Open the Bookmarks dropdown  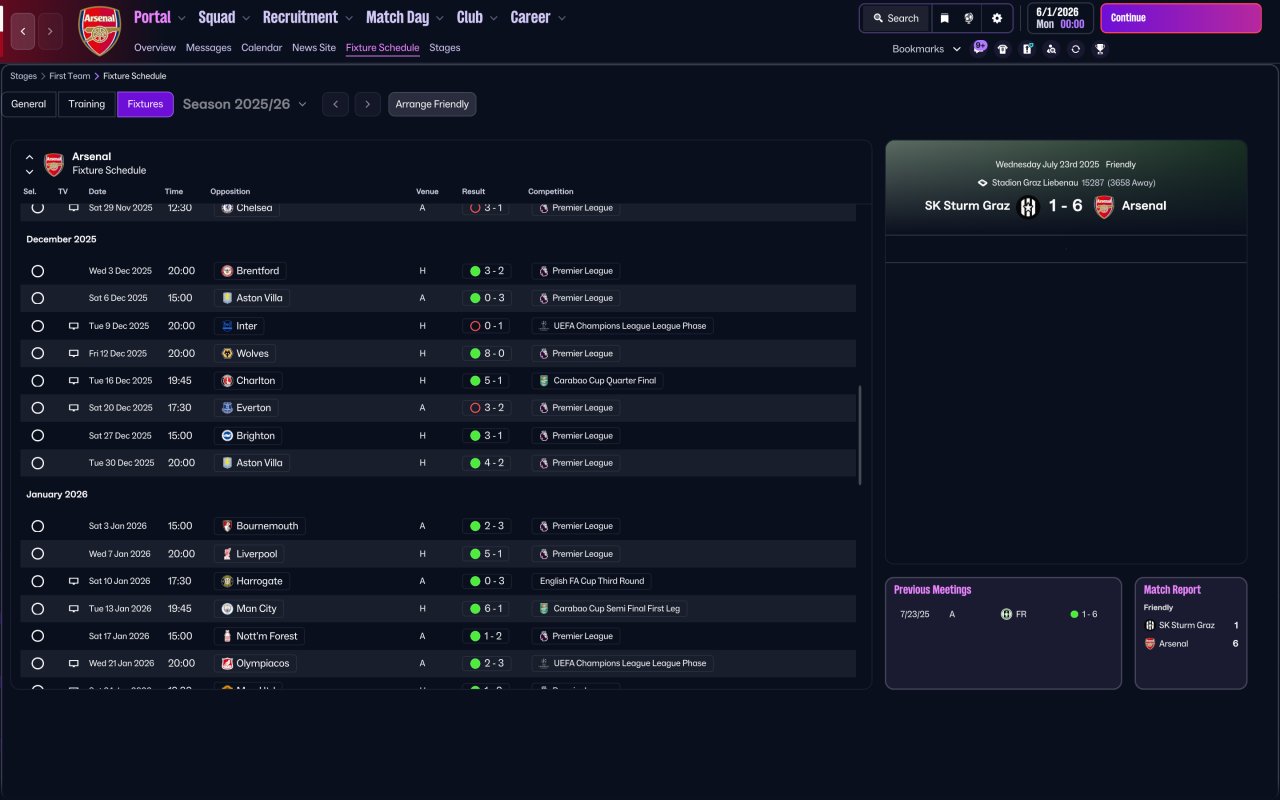[x=926, y=49]
